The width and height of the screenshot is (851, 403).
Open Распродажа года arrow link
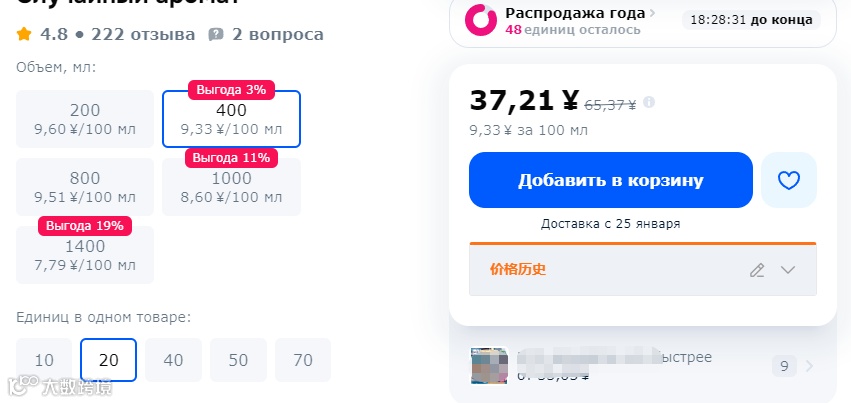[x=652, y=13]
